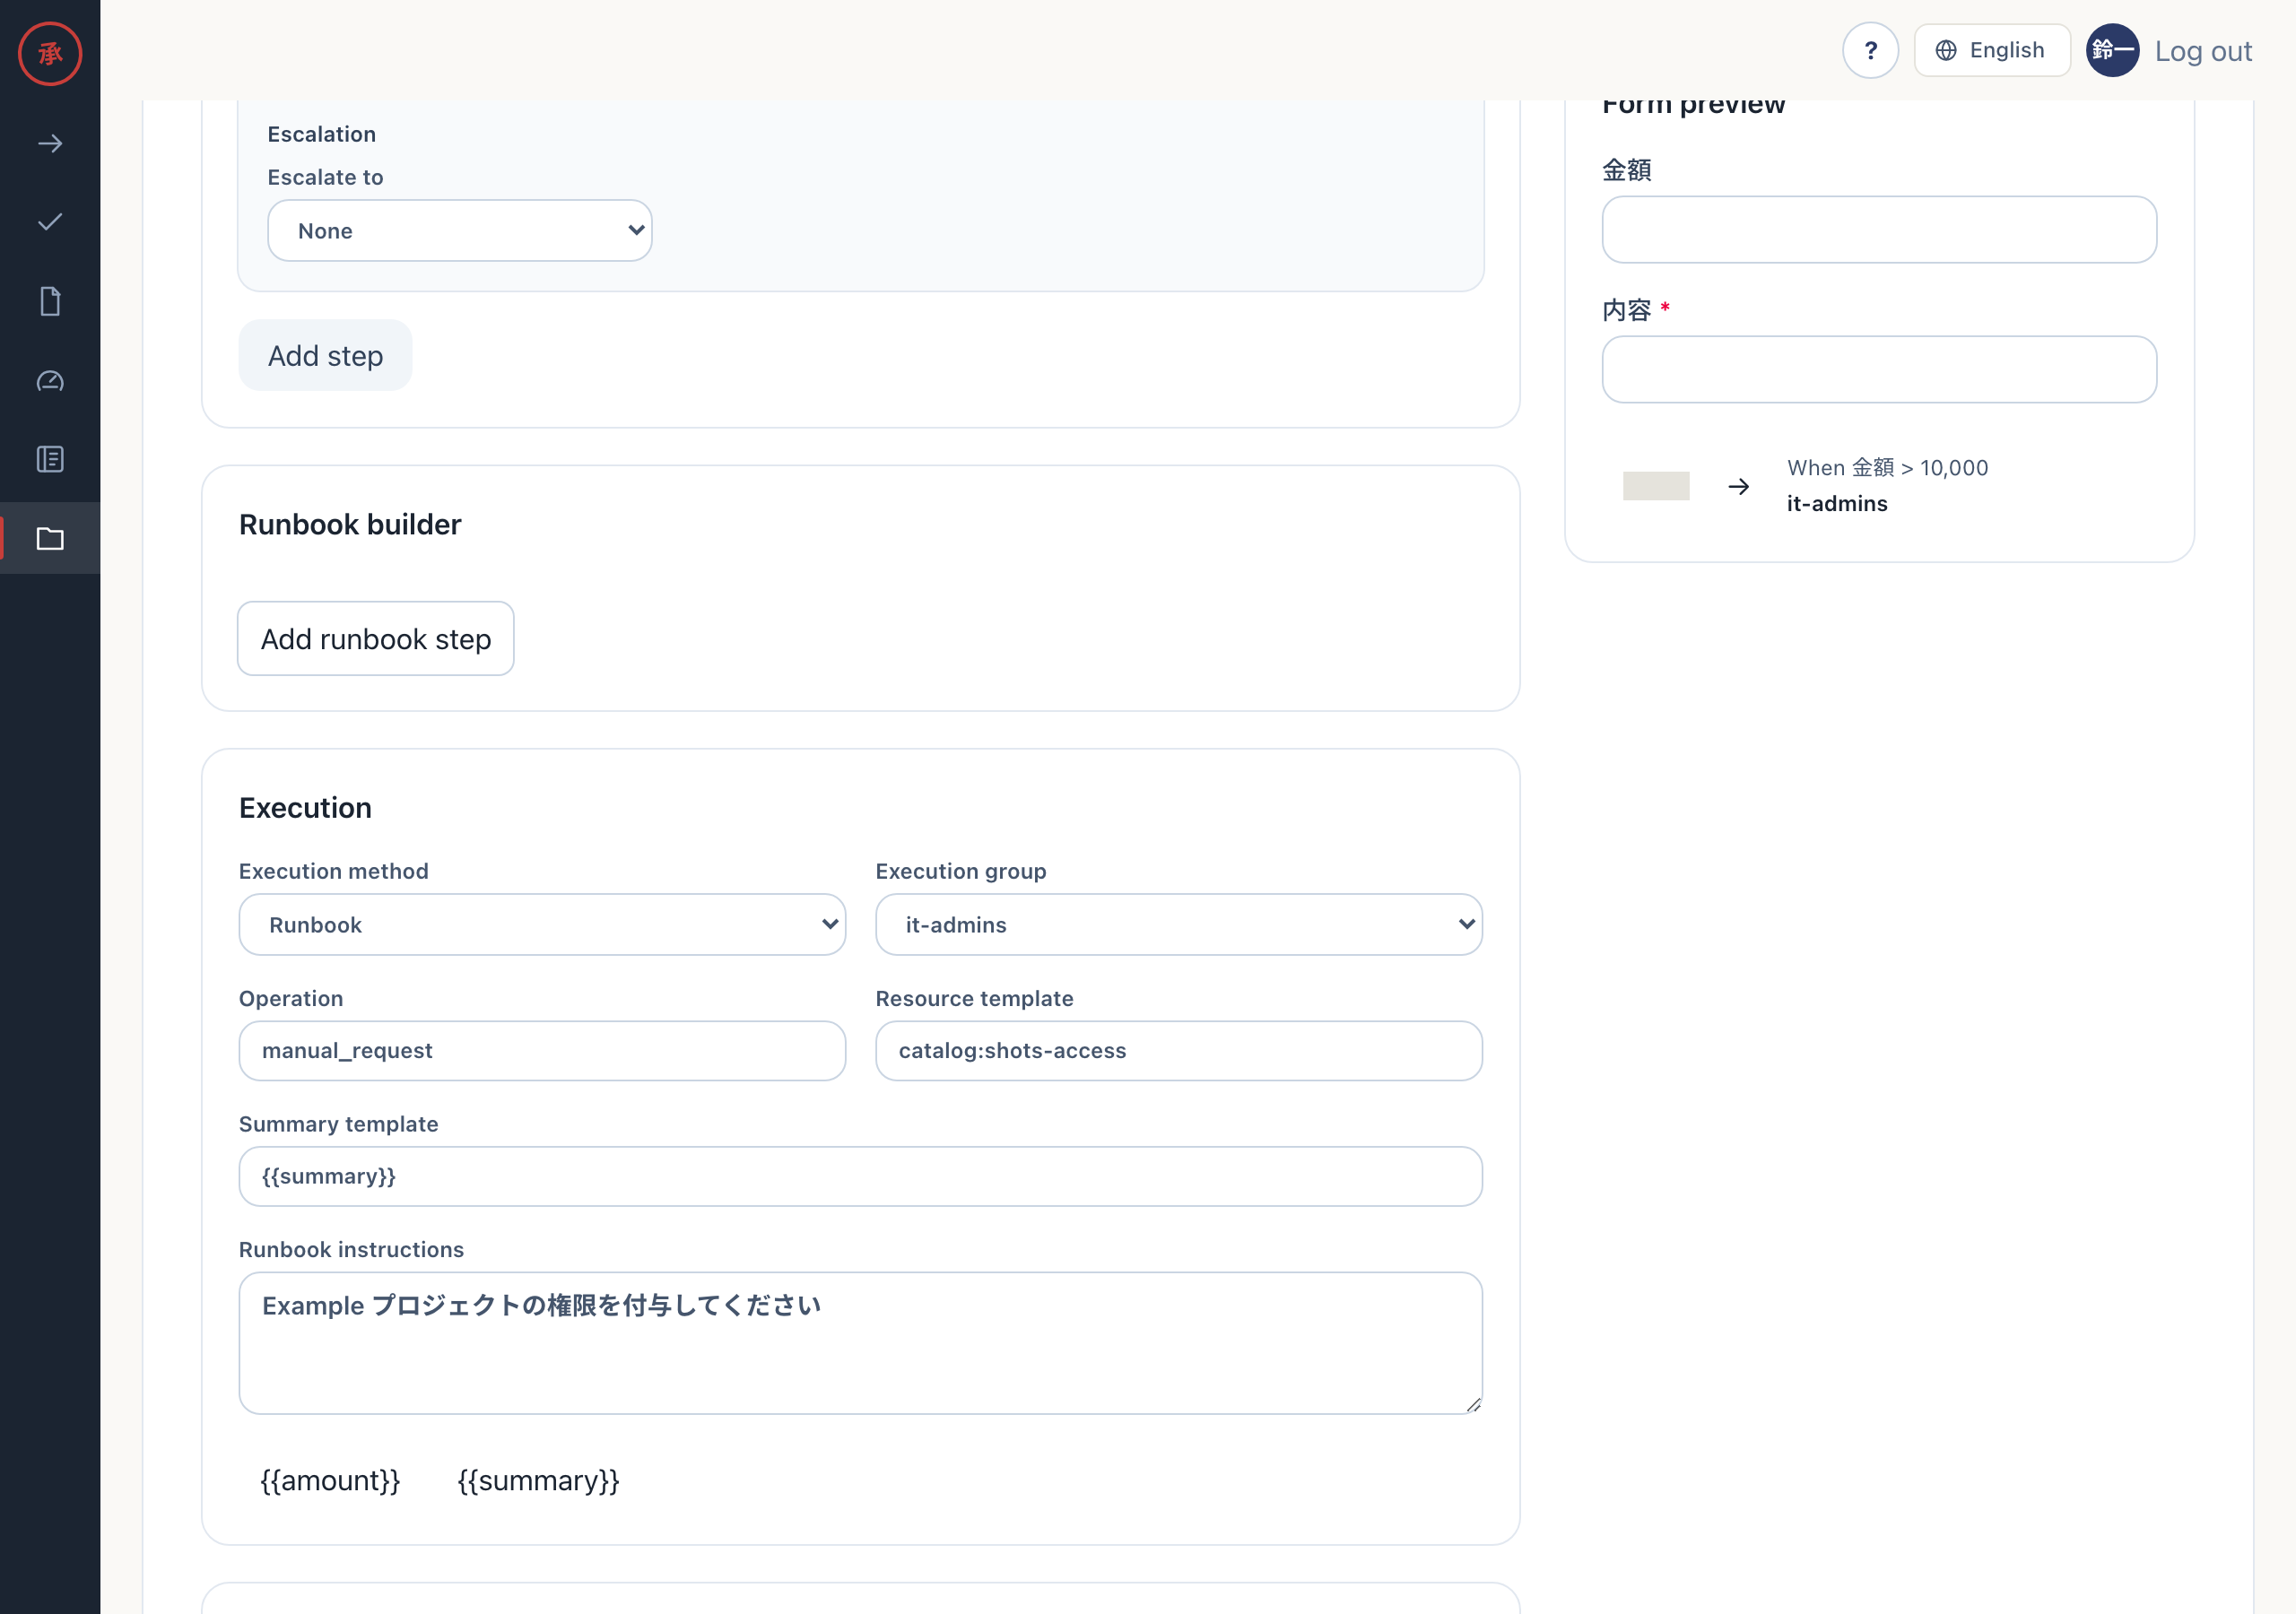Insert the {{summary}} variable chip below instructions
Viewport: 2296px width, 1614px height.
[x=538, y=1480]
